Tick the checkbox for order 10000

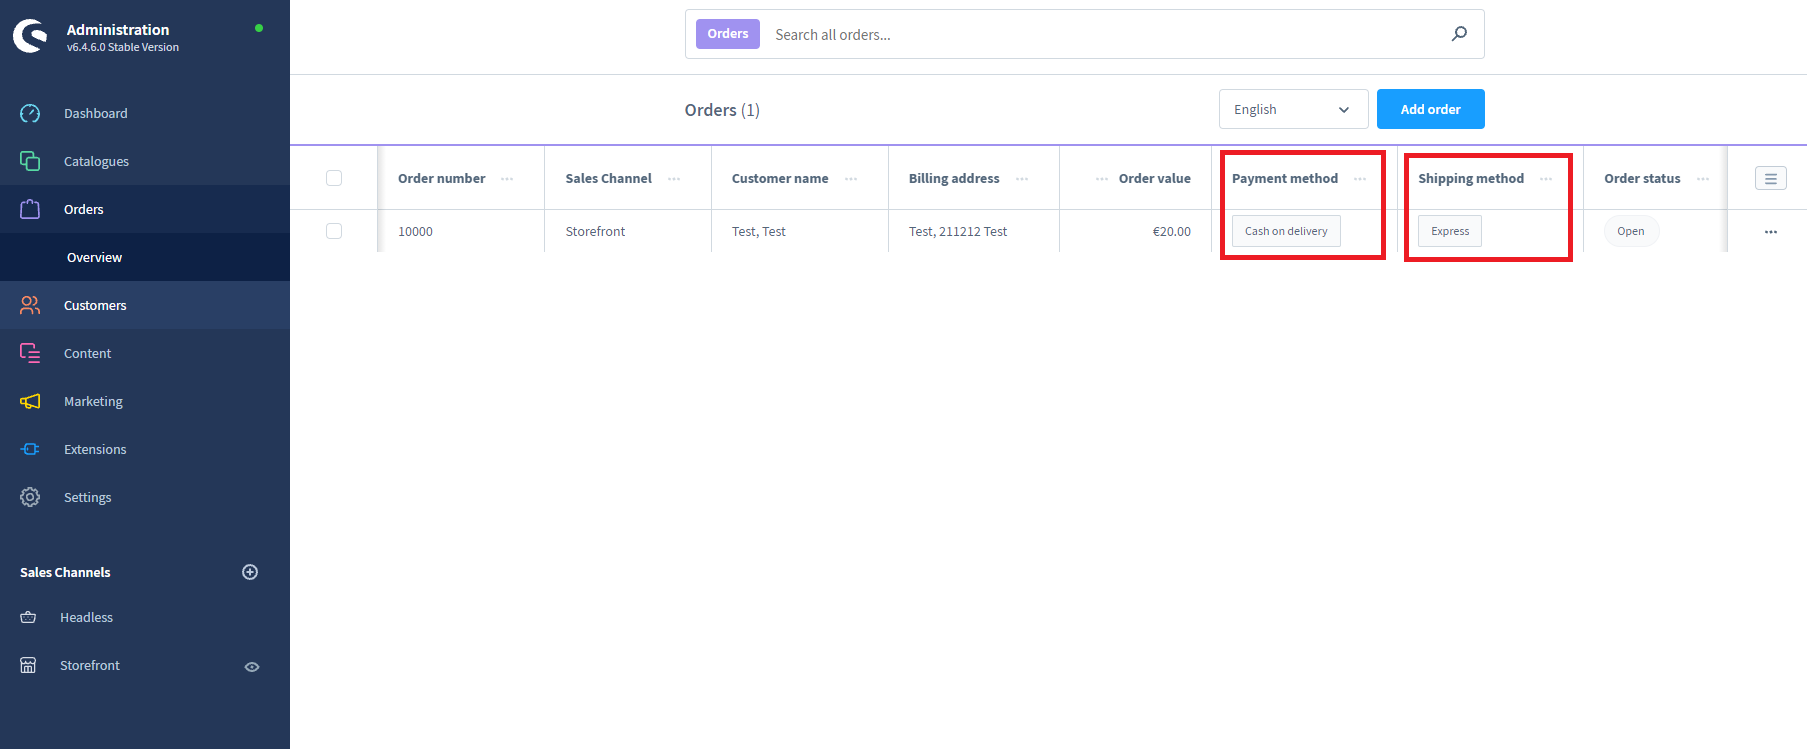(x=334, y=231)
